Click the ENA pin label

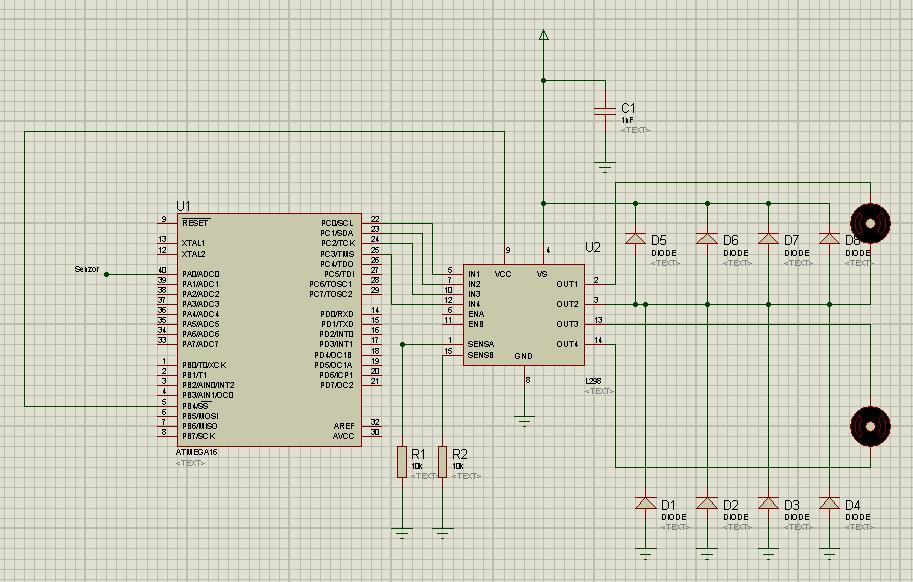pos(476,314)
